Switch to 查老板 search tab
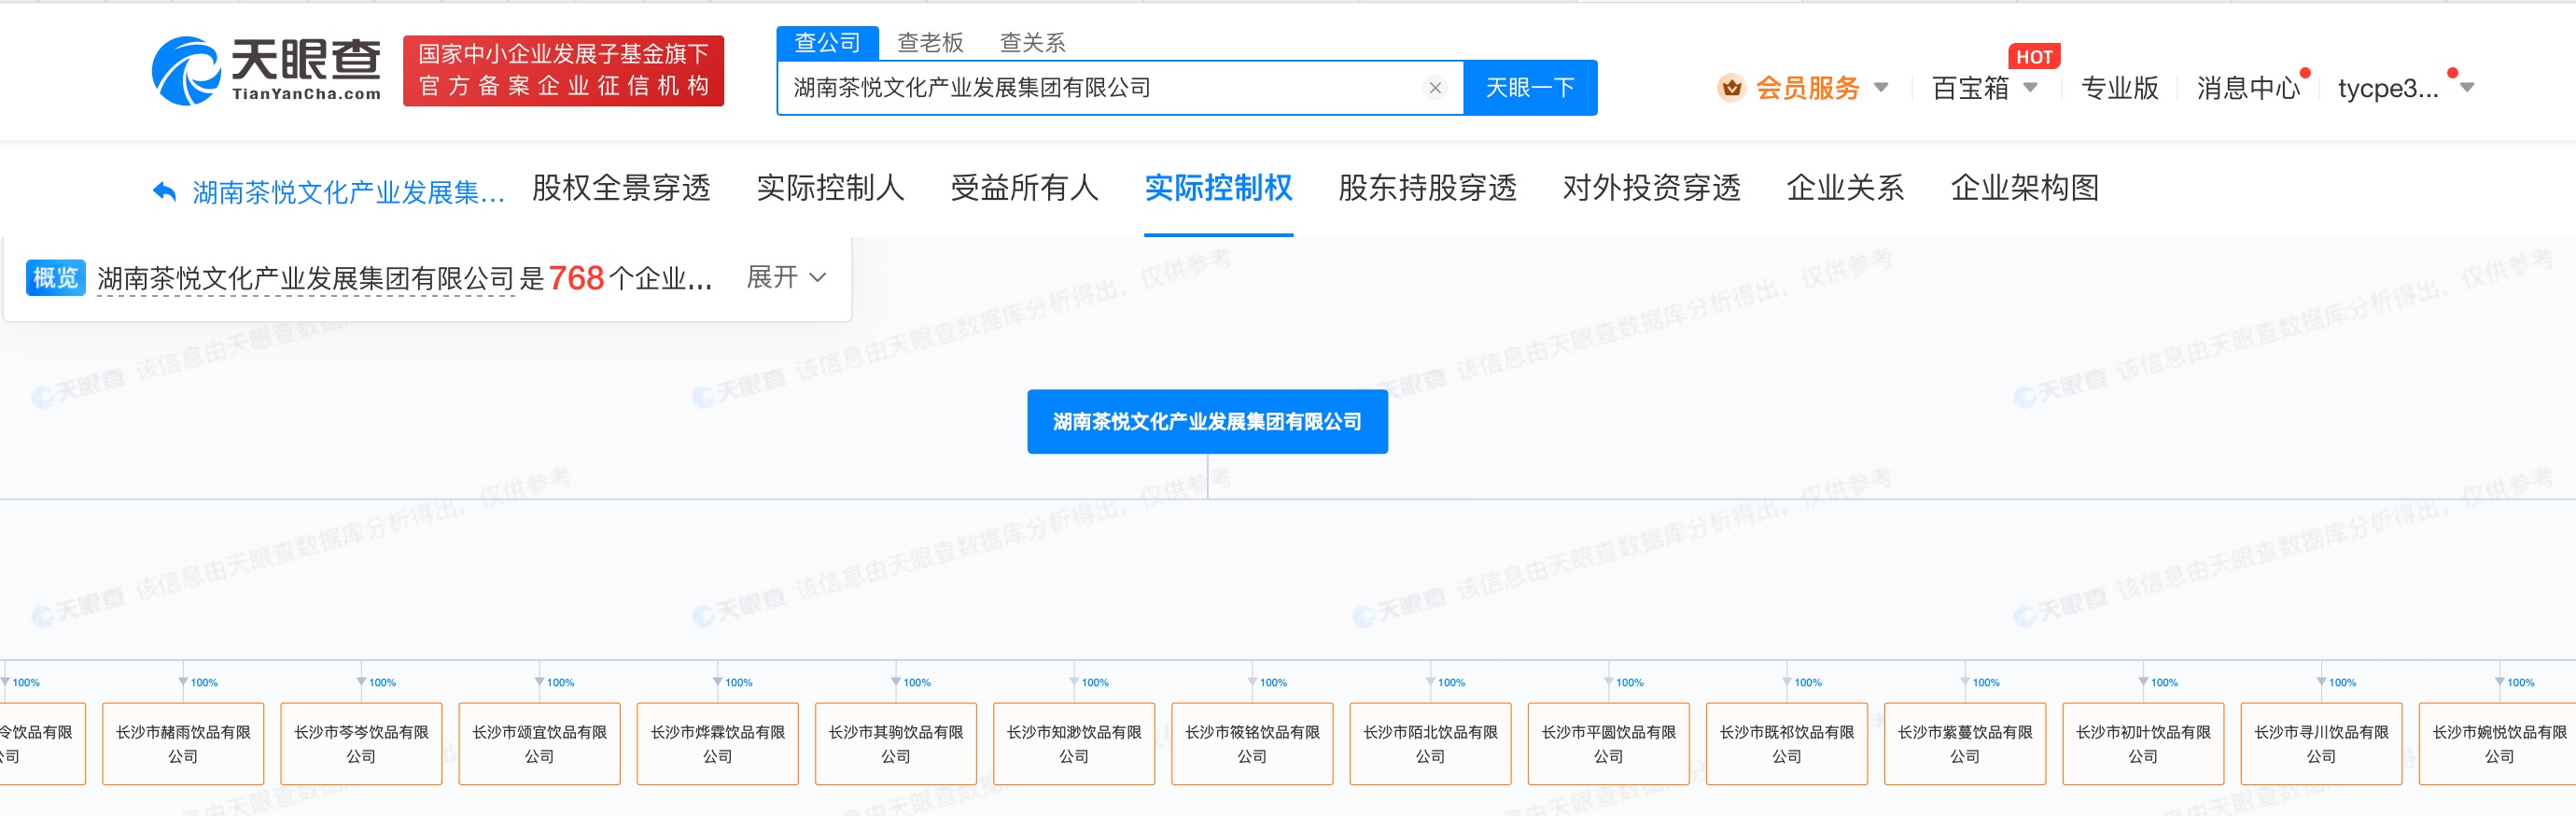 (930, 43)
